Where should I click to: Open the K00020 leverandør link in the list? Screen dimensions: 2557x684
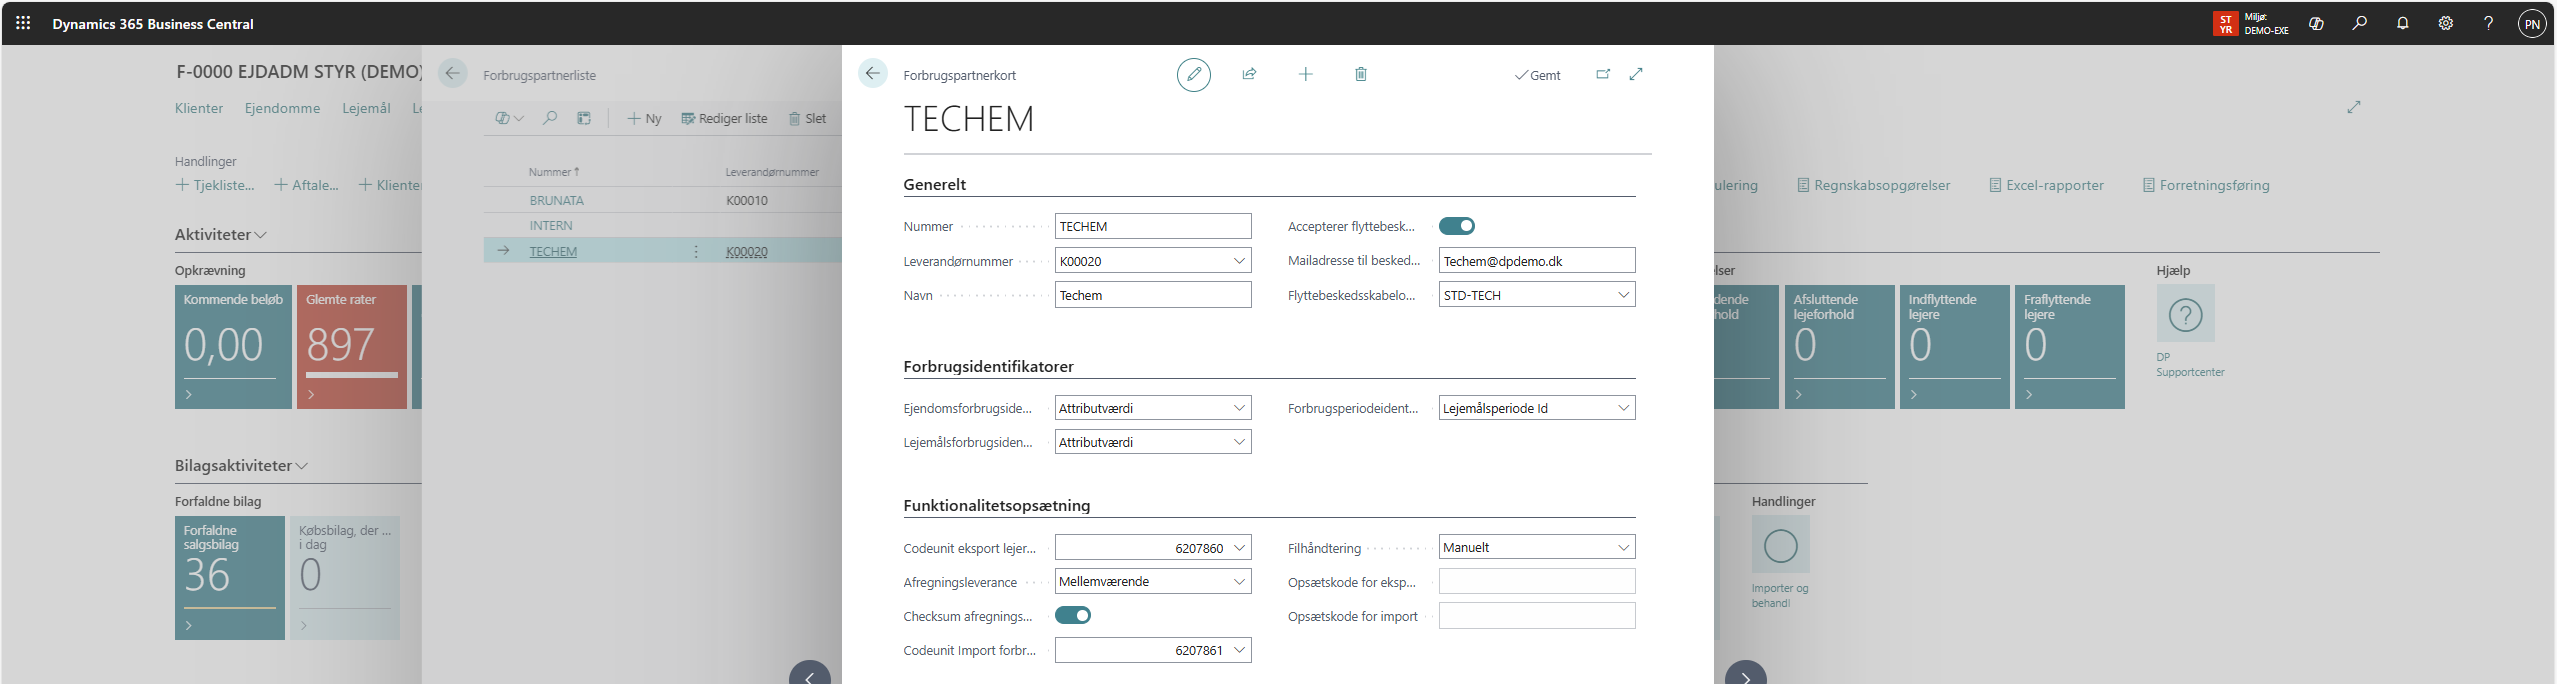click(x=747, y=251)
